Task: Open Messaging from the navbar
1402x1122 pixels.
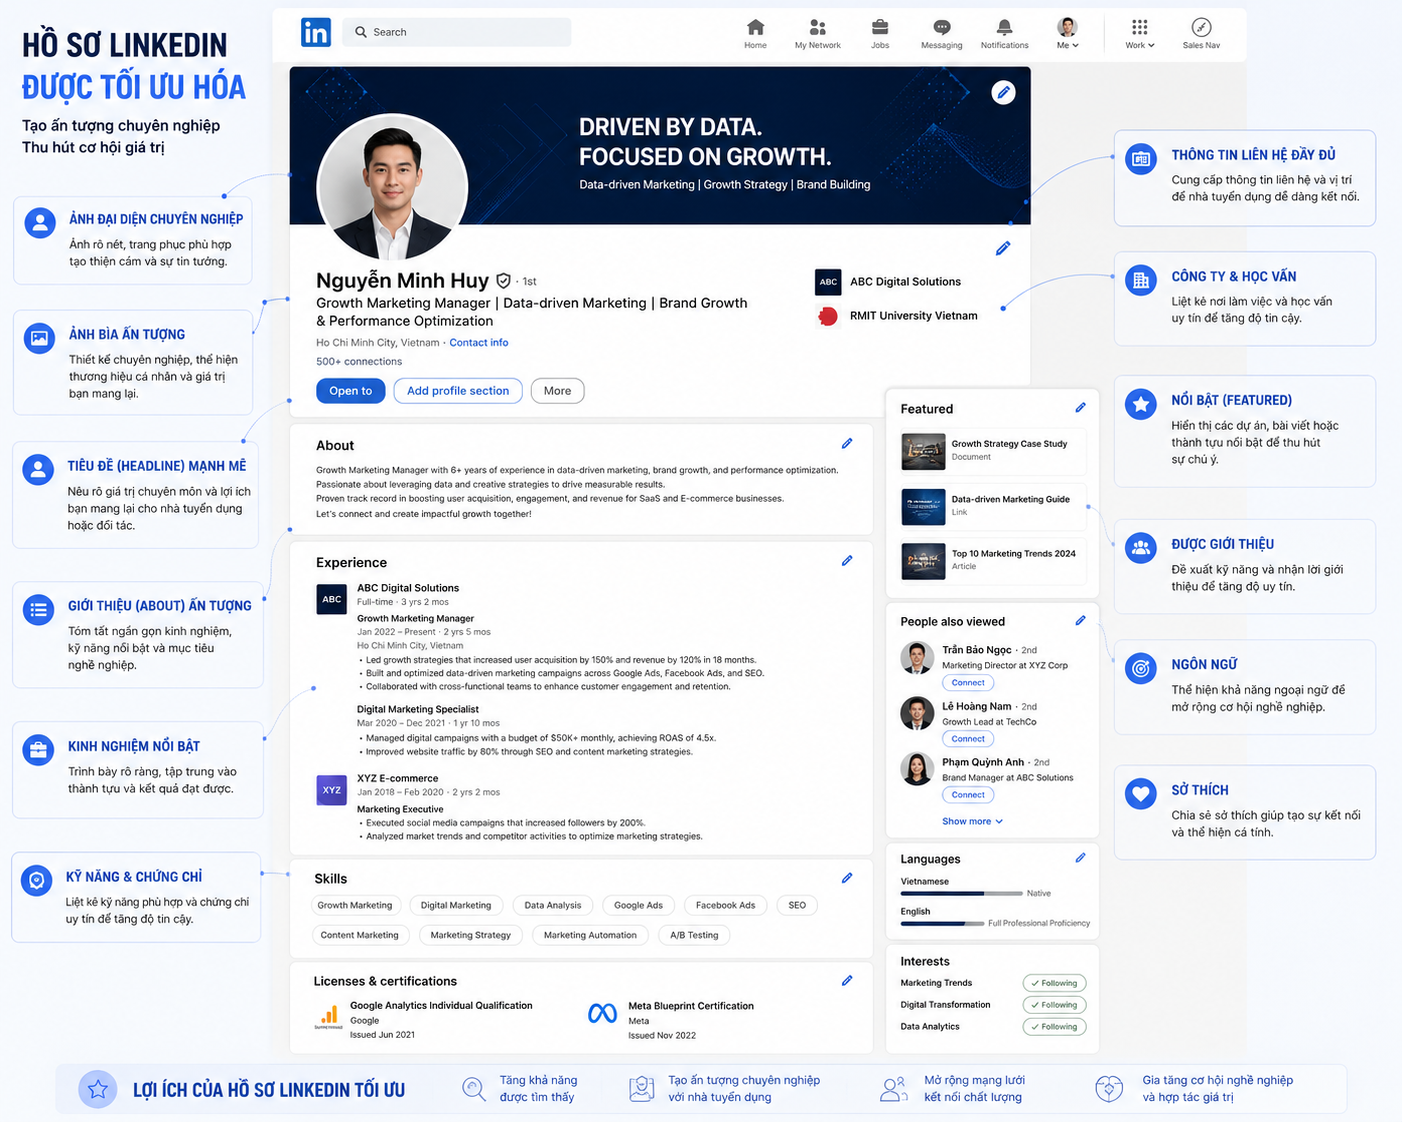Action: coord(941,33)
